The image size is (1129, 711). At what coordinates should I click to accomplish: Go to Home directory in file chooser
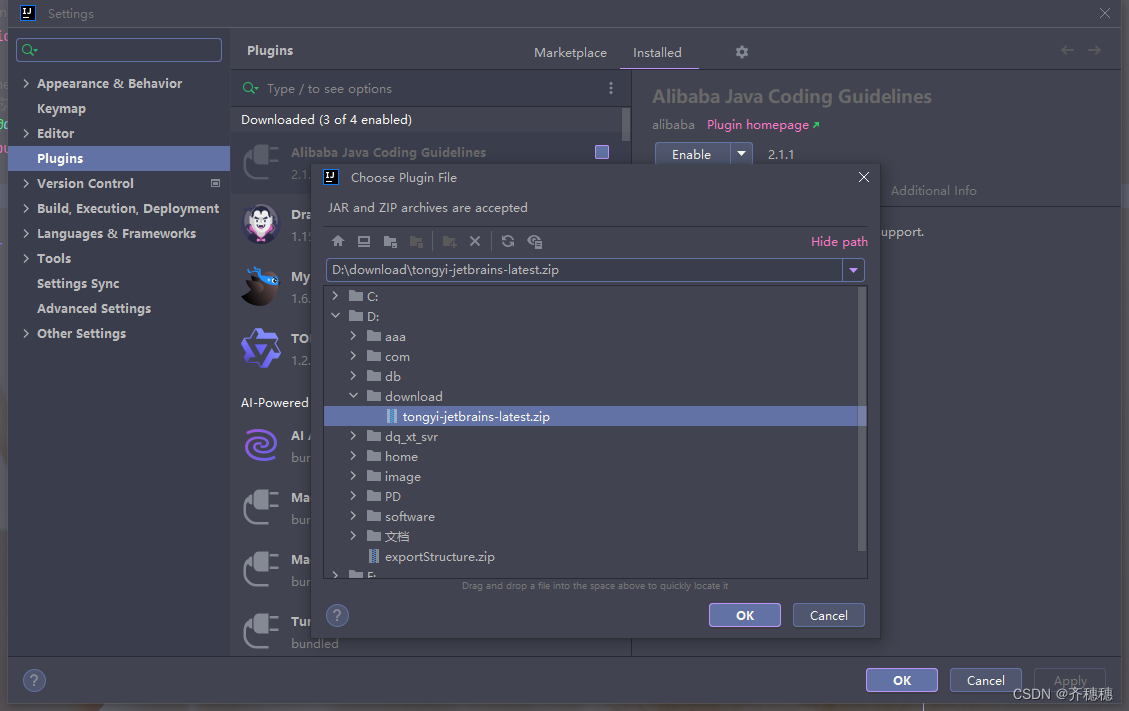coord(338,241)
